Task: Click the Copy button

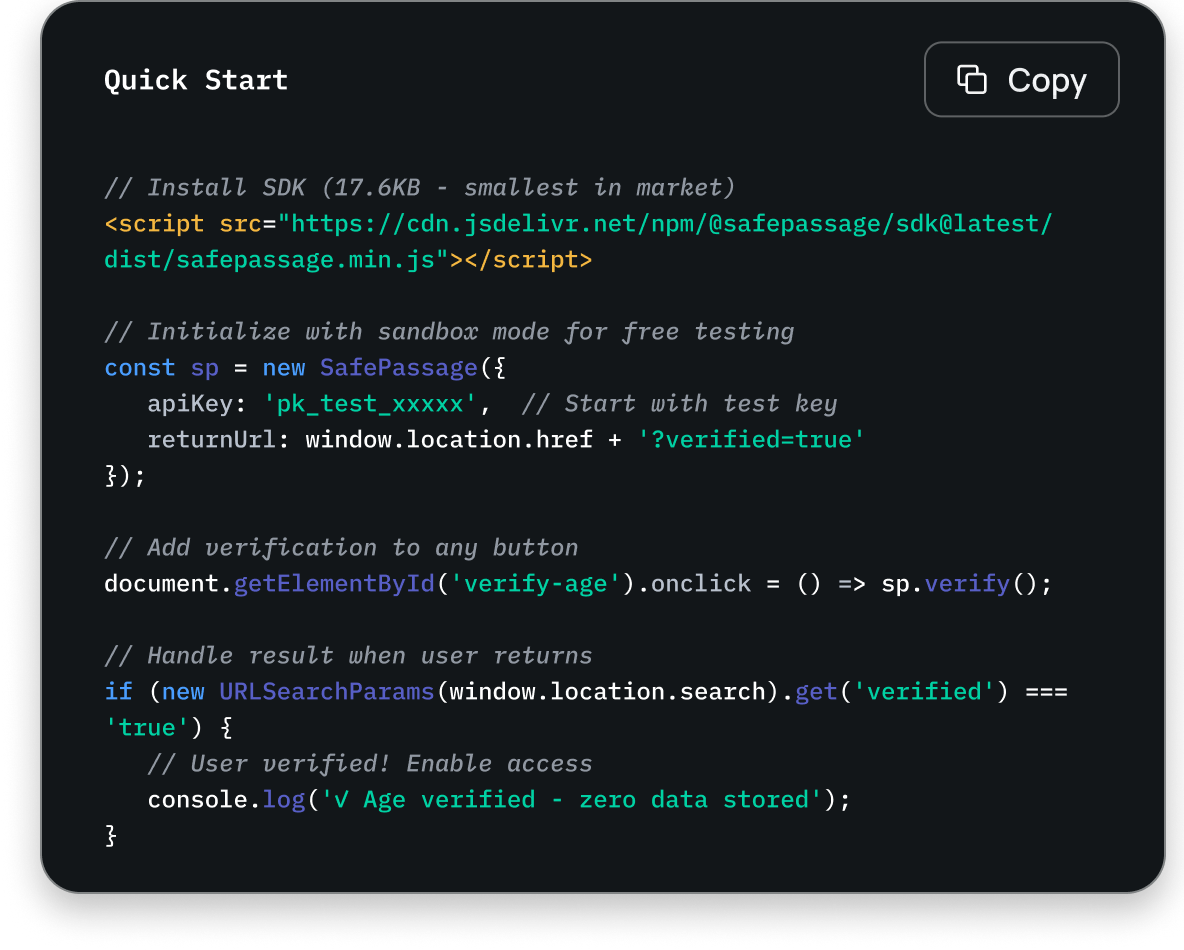Action: [x=1021, y=79]
